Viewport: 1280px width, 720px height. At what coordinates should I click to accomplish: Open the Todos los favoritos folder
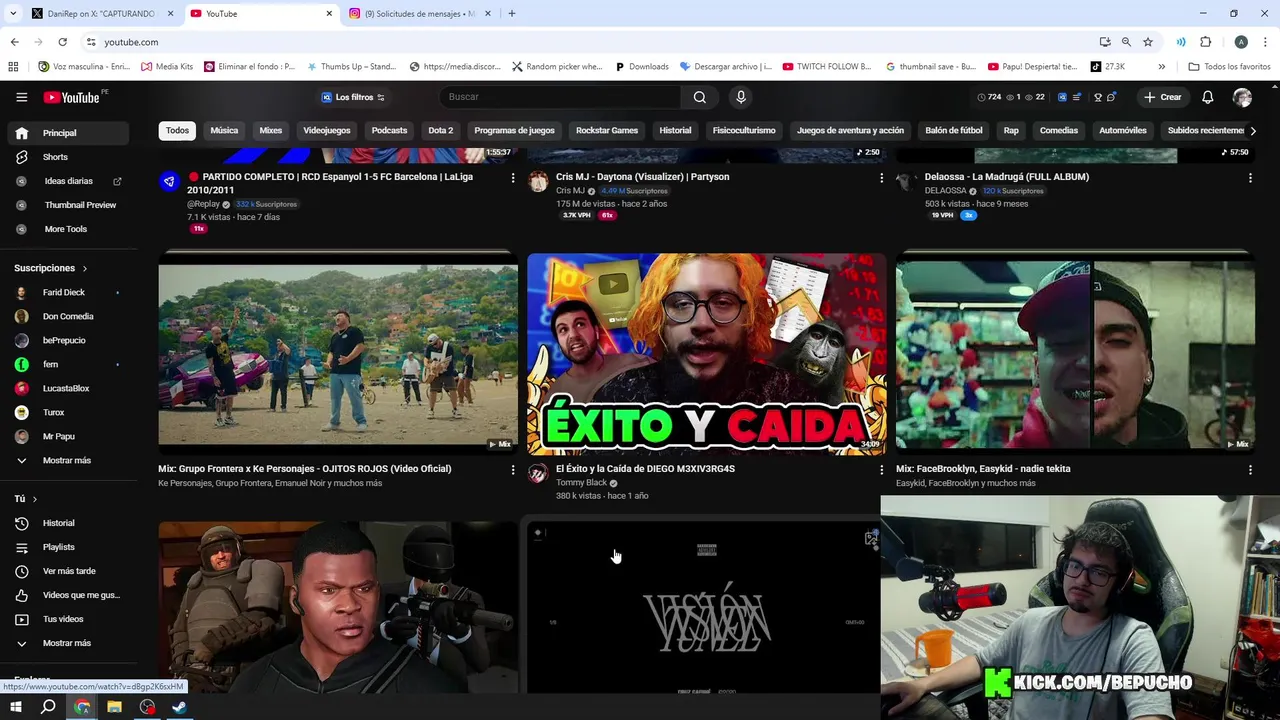(x=1229, y=67)
